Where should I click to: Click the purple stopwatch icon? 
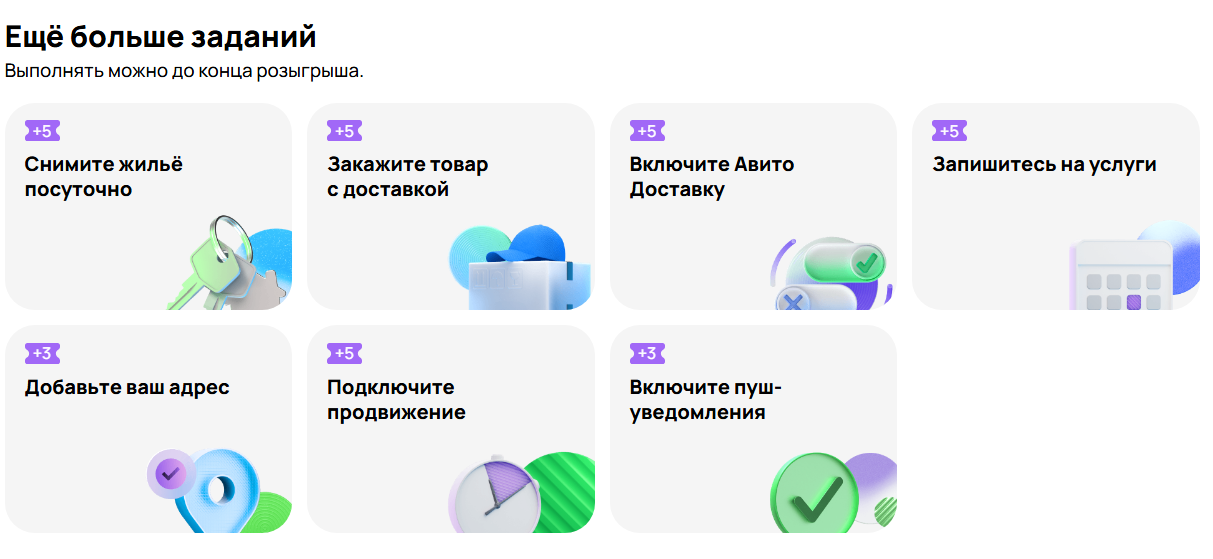(496, 493)
